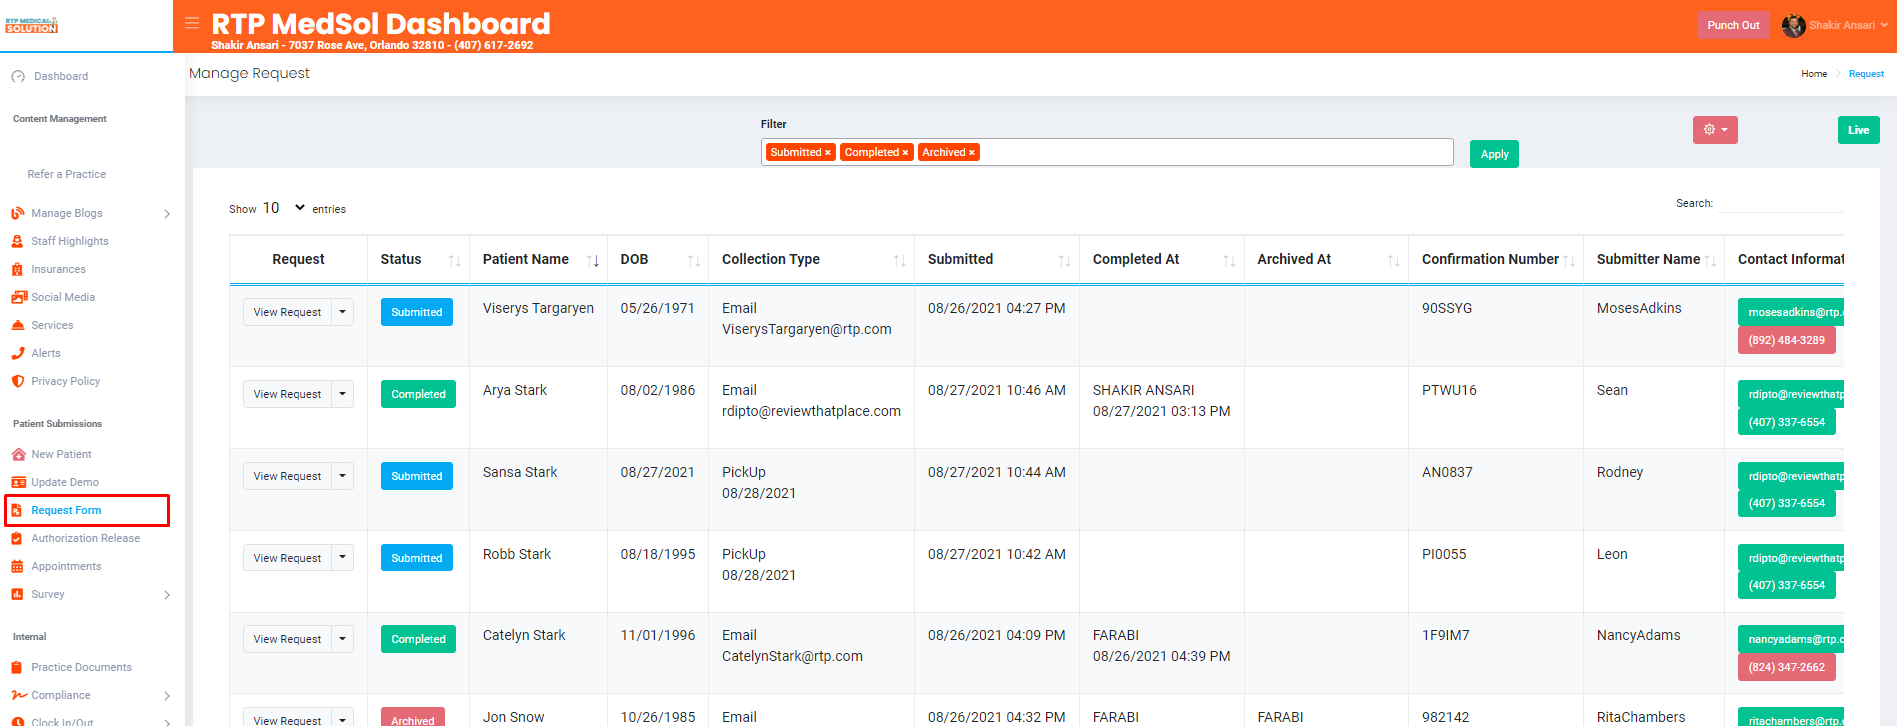Click Submitted status badge for Sansa Stark

[417, 476]
